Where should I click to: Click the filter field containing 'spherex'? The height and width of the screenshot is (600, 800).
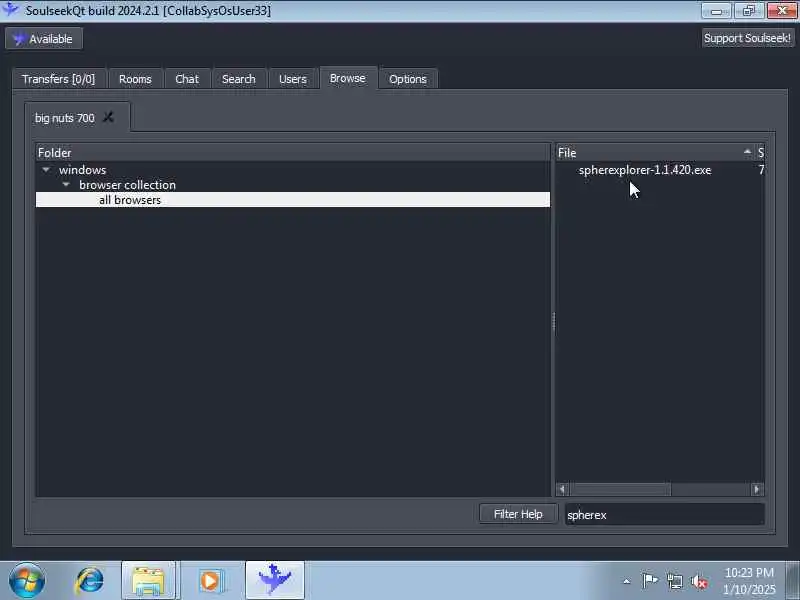coord(664,515)
